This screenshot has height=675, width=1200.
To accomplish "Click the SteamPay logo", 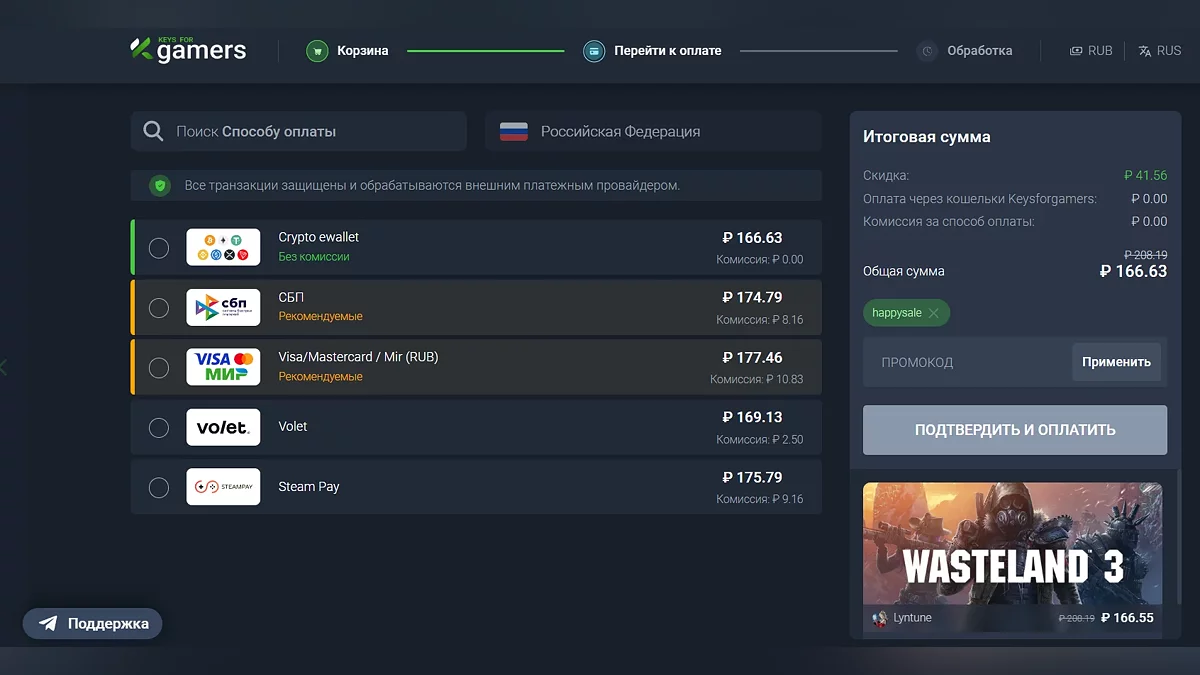I will click(223, 487).
